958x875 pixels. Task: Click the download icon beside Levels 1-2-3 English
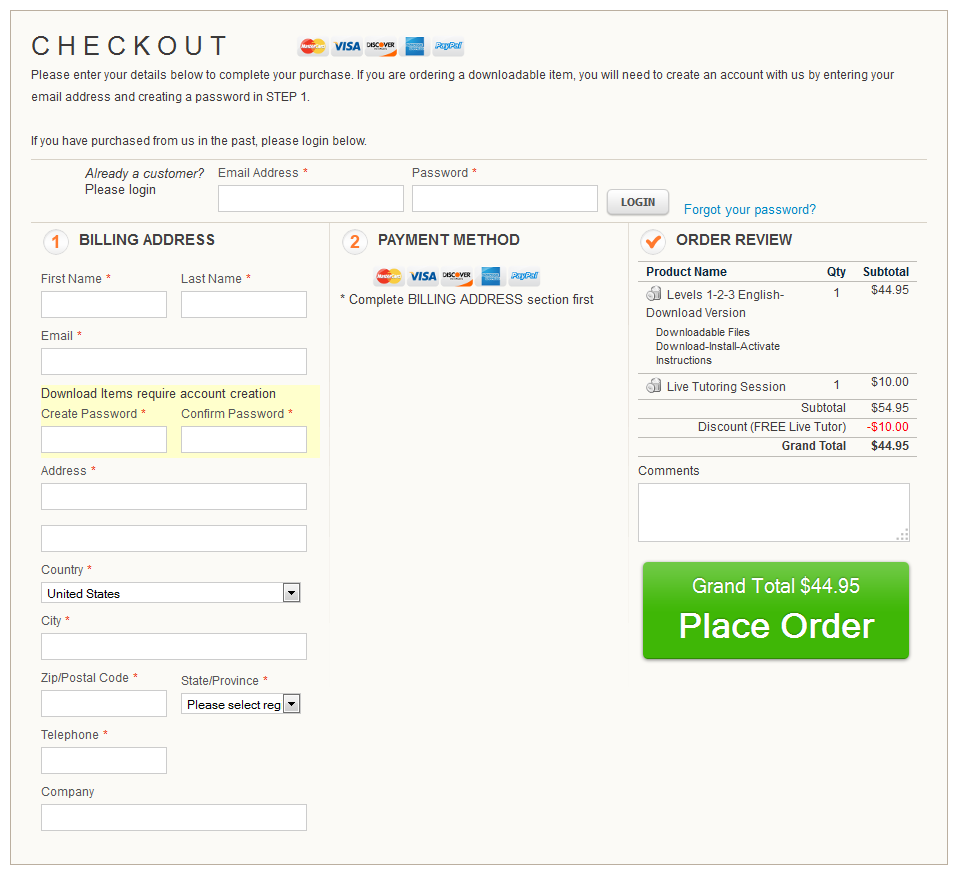pyautogui.click(x=654, y=294)
